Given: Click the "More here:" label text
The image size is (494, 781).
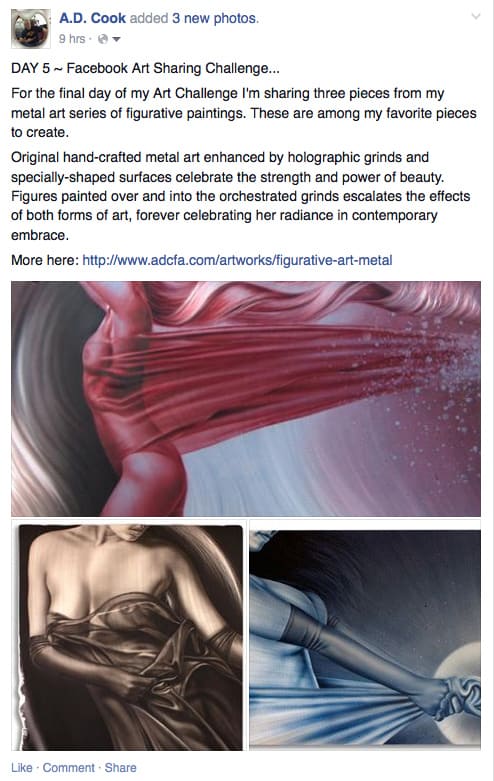Looking at the screenshot, I should [45, 260].
